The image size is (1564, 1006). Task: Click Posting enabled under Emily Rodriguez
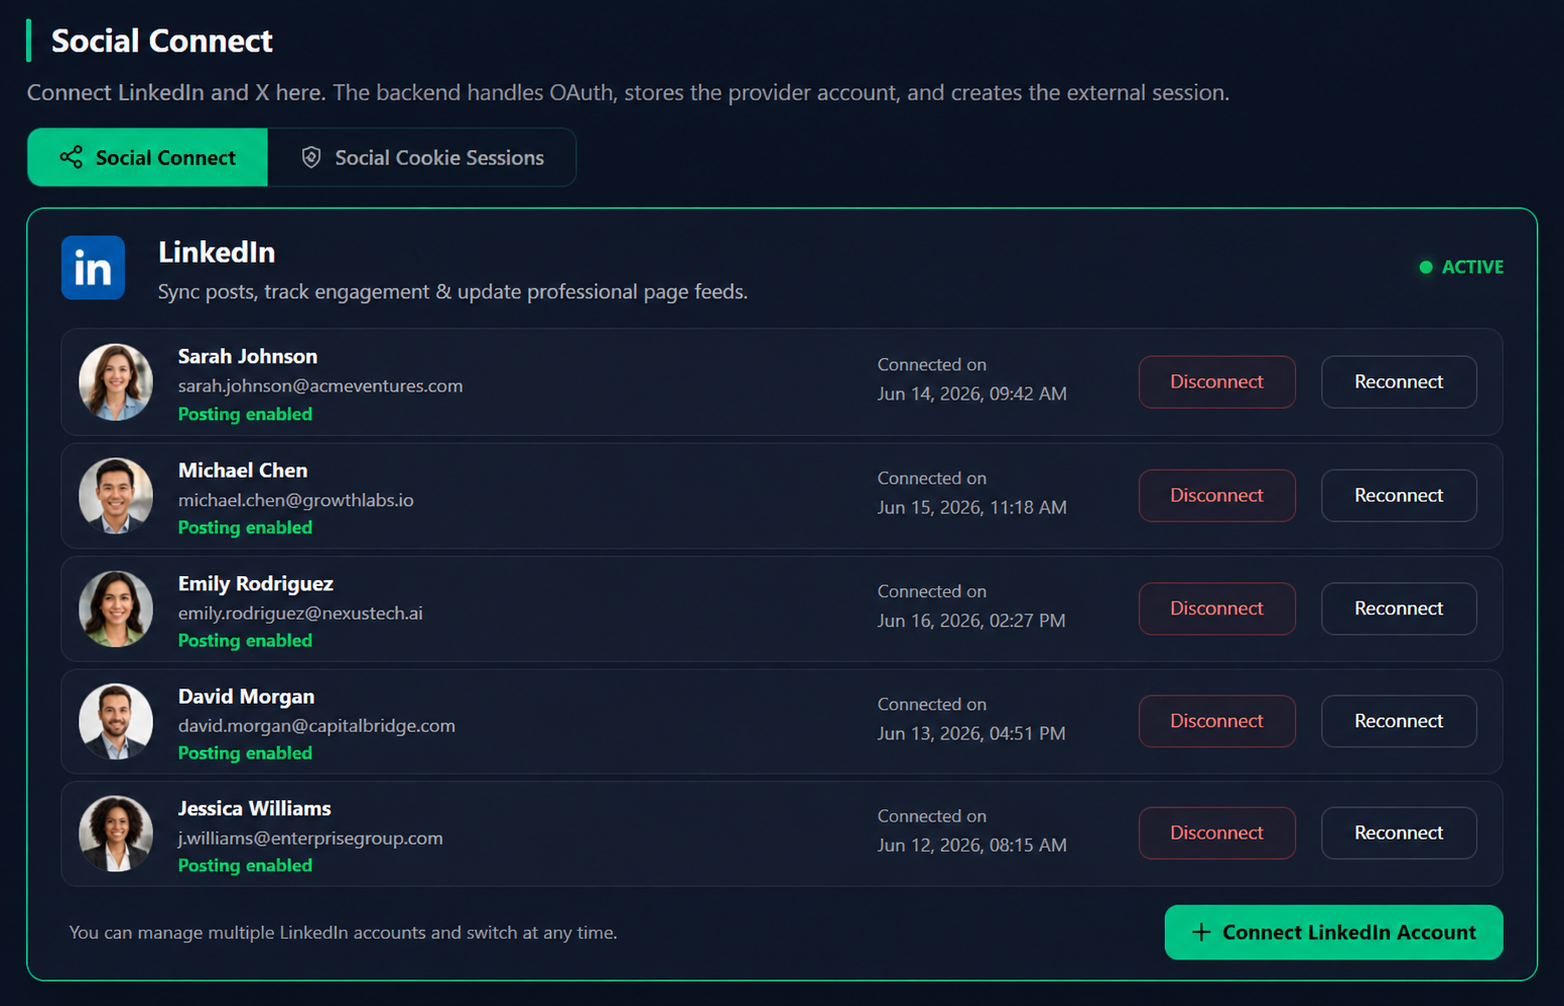tap(245, 640)
